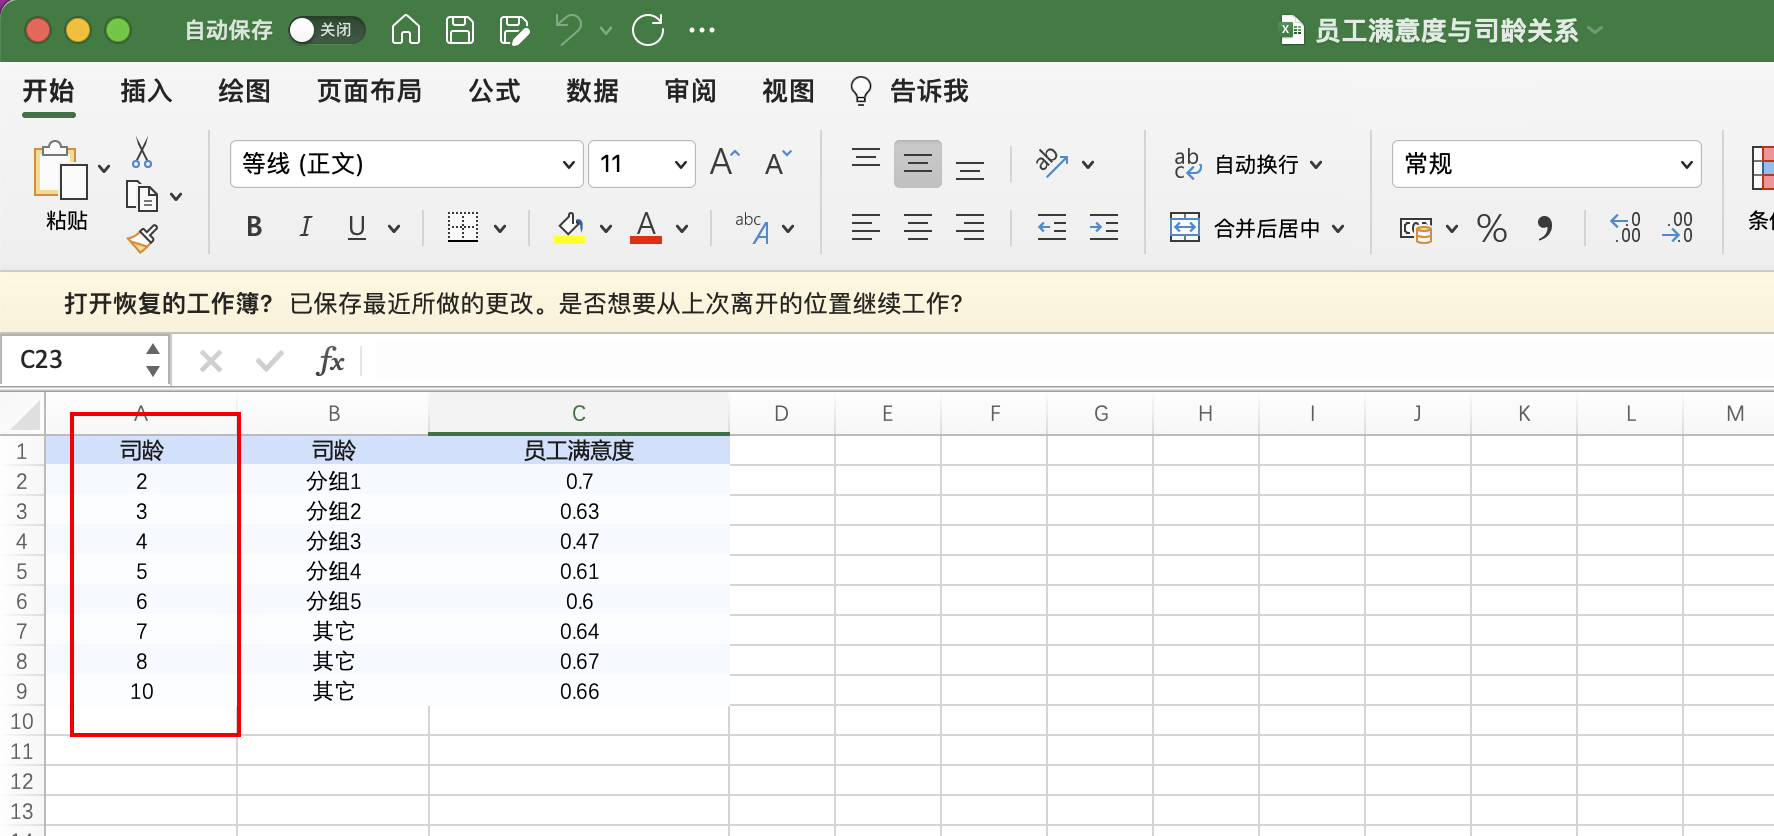Toggle middle vertical alignment
Image resolution: width=1774 pixels, height=836 pixels.
[x=917, y=164]
